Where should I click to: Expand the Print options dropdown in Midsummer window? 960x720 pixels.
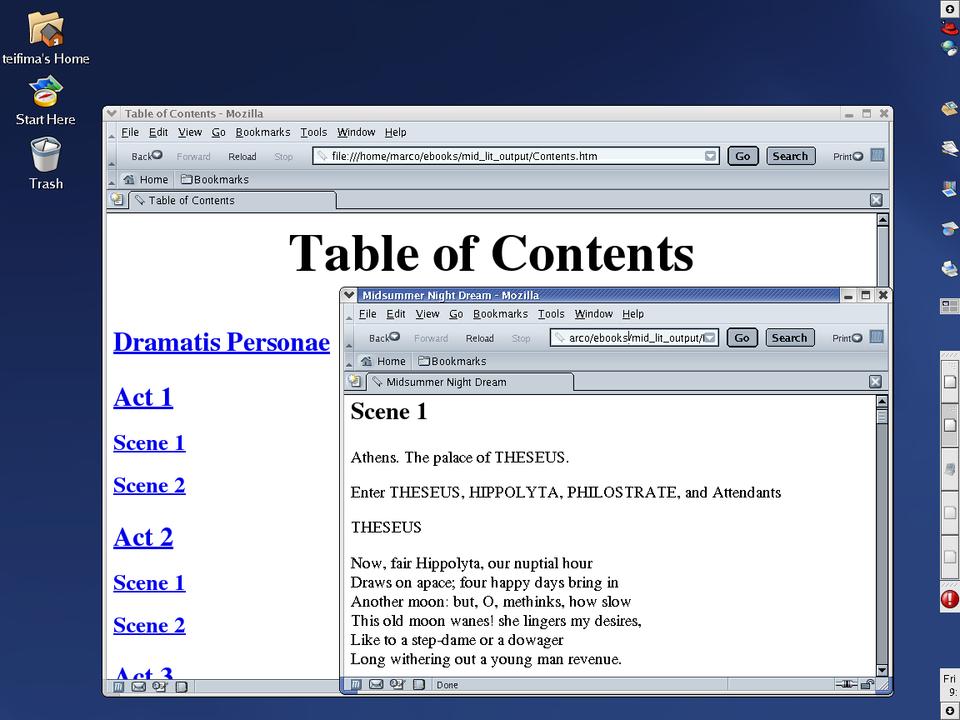857,338
